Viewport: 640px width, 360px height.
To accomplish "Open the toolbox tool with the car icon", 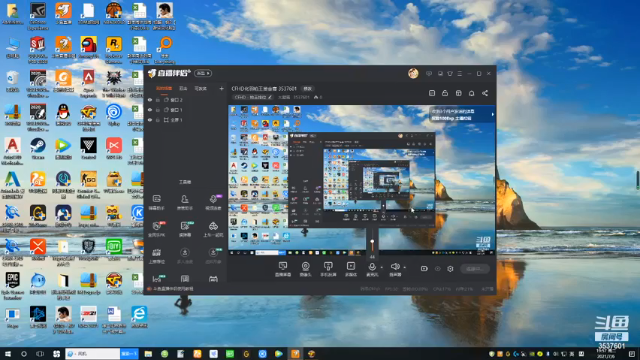I will (213, 229).
